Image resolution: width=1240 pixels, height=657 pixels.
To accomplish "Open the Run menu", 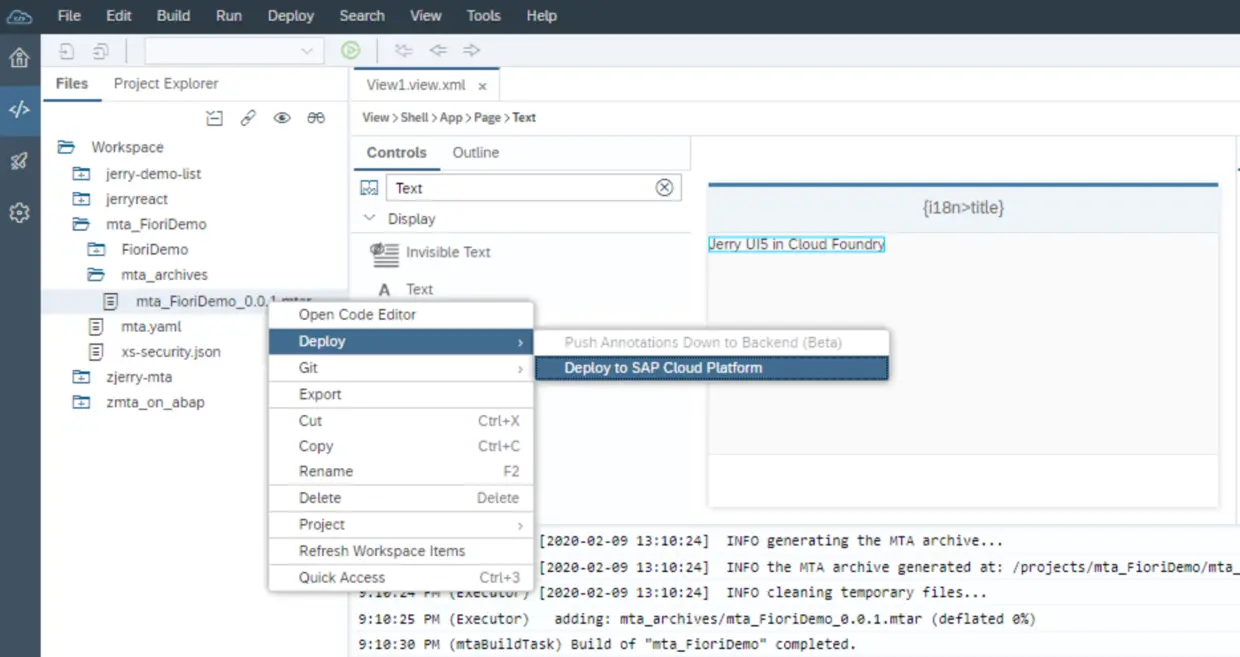I will (x=229, y=16).
